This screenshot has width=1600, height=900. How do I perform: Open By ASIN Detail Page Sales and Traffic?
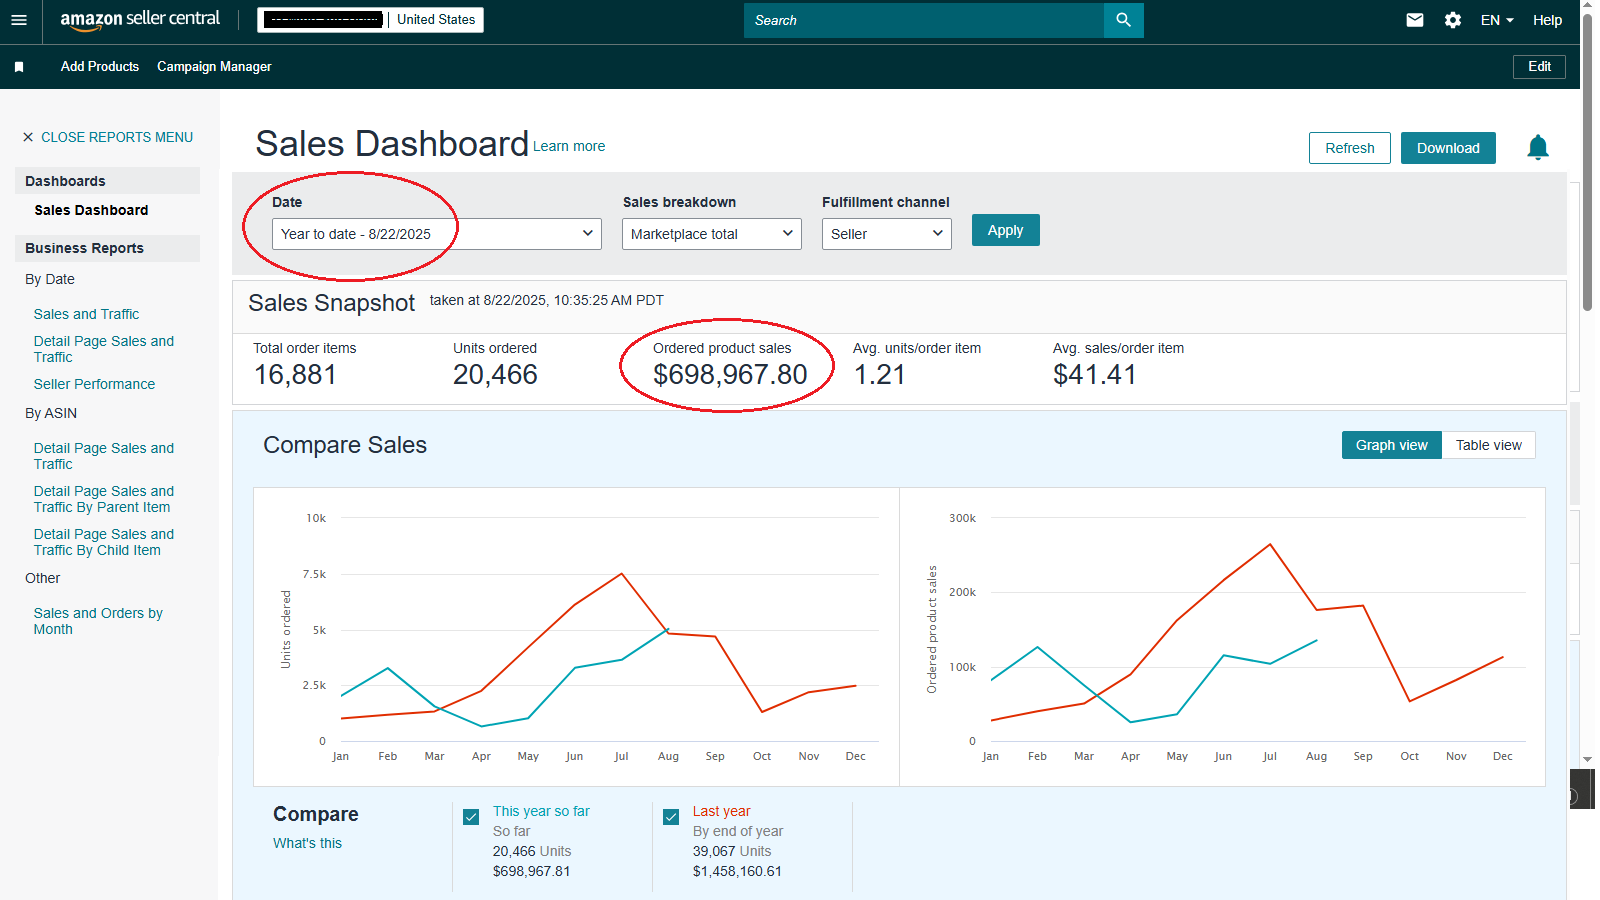pyautogui.click(x=104, y=456)
